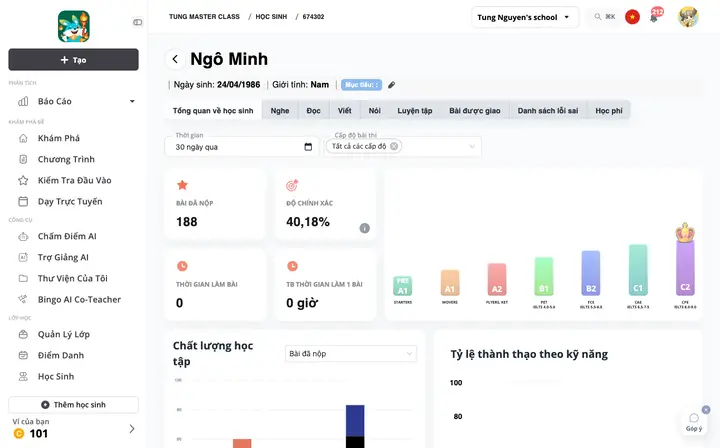Click the Kiểm Tra Đầu Vào star icon

(x=23, y=180)
